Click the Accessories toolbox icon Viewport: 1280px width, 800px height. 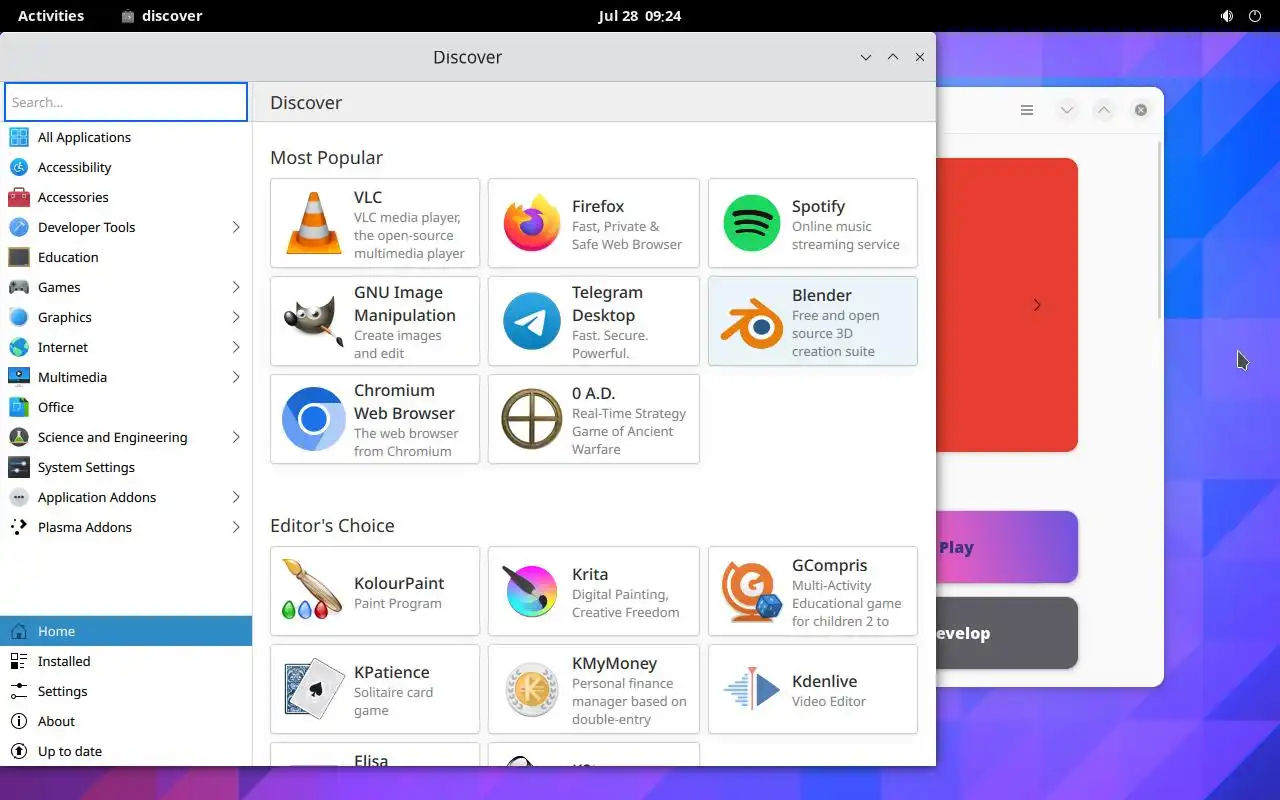(x=19, y=197)
